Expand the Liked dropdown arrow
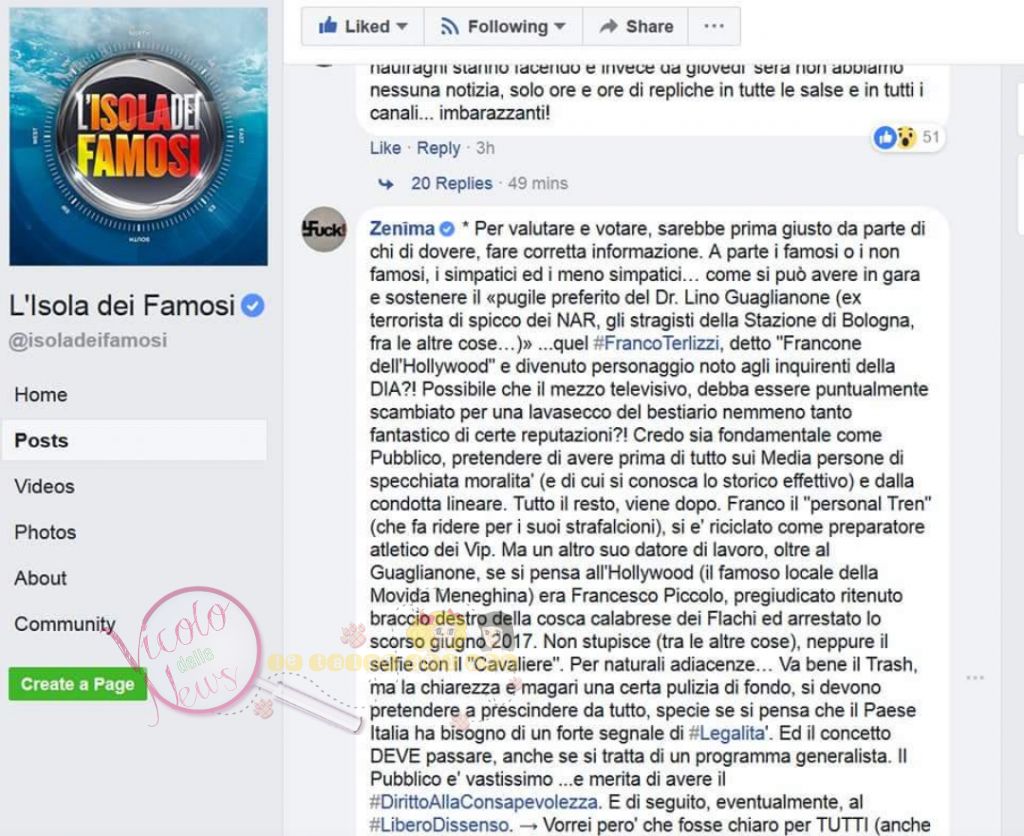This screenshot has width=1024, height=836. coord(402,27)
